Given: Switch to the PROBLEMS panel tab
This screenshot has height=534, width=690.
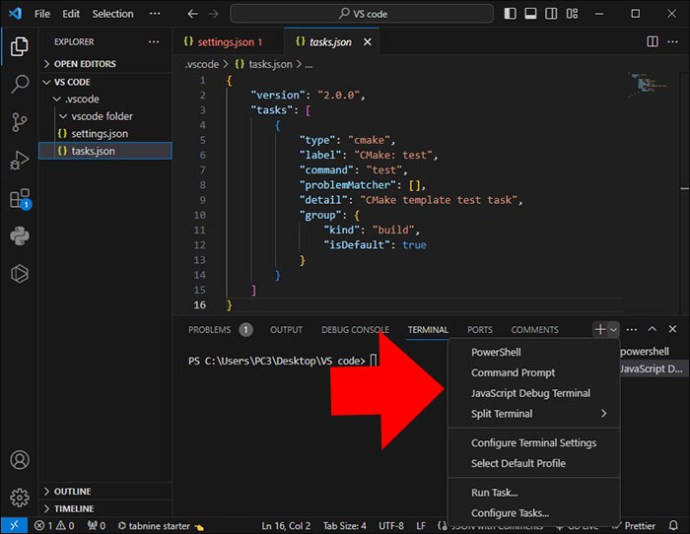Looking at the screenshot, I should [x=209, y=330].
